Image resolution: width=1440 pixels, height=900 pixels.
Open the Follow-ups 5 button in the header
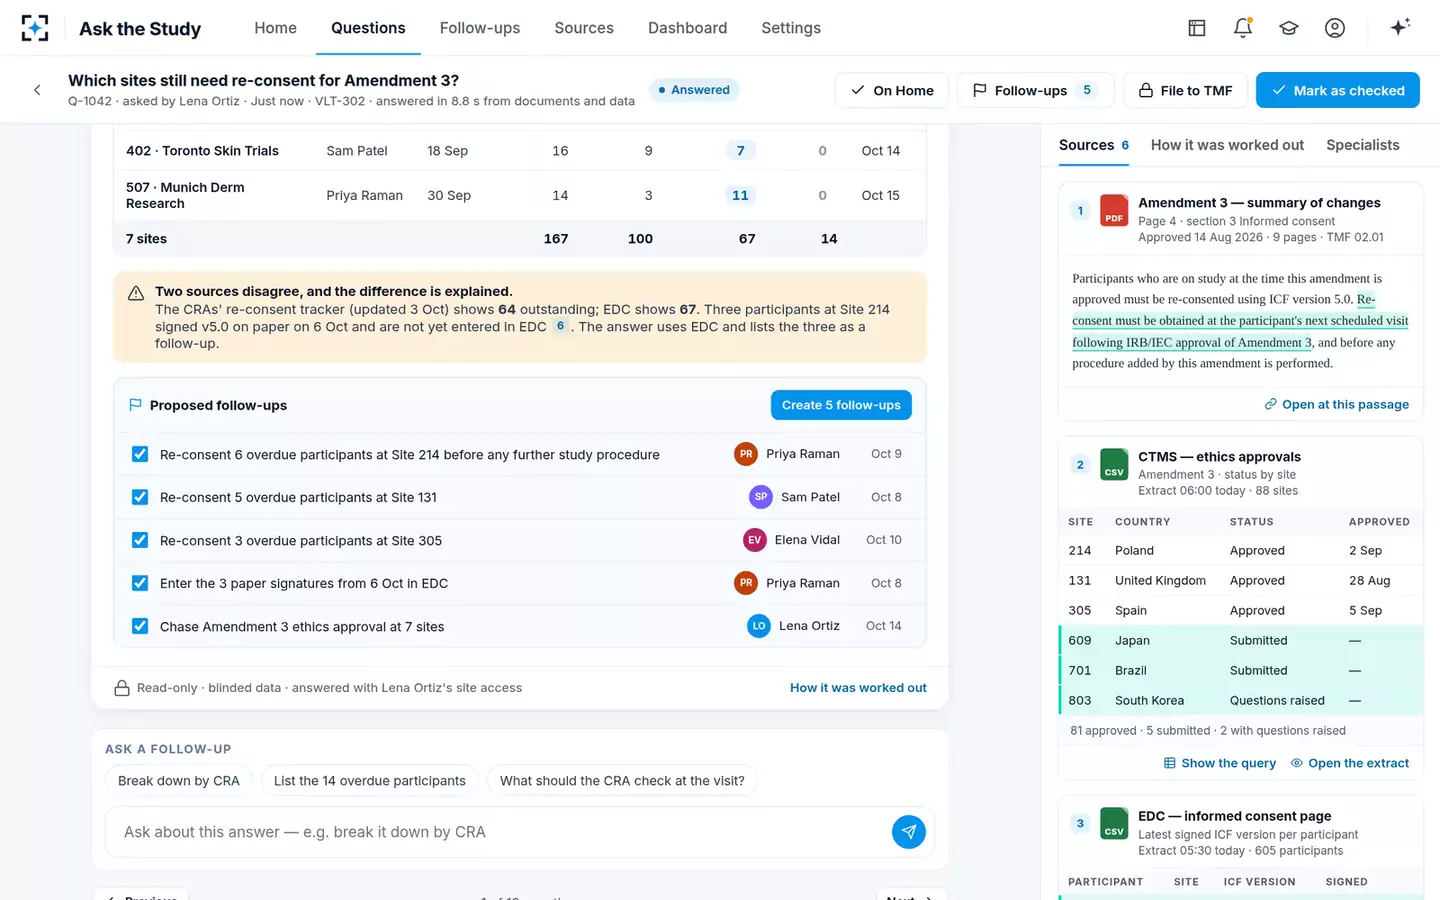click(1036, 90)
